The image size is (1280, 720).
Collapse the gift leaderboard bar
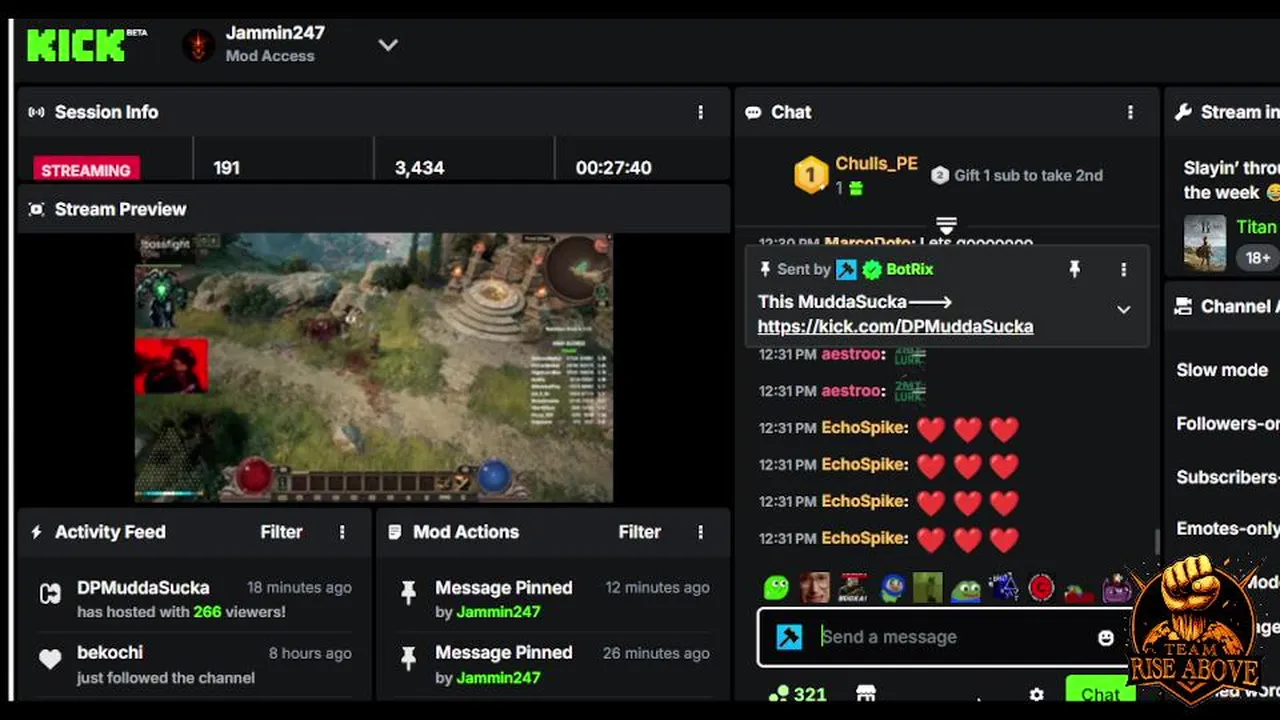946,224
